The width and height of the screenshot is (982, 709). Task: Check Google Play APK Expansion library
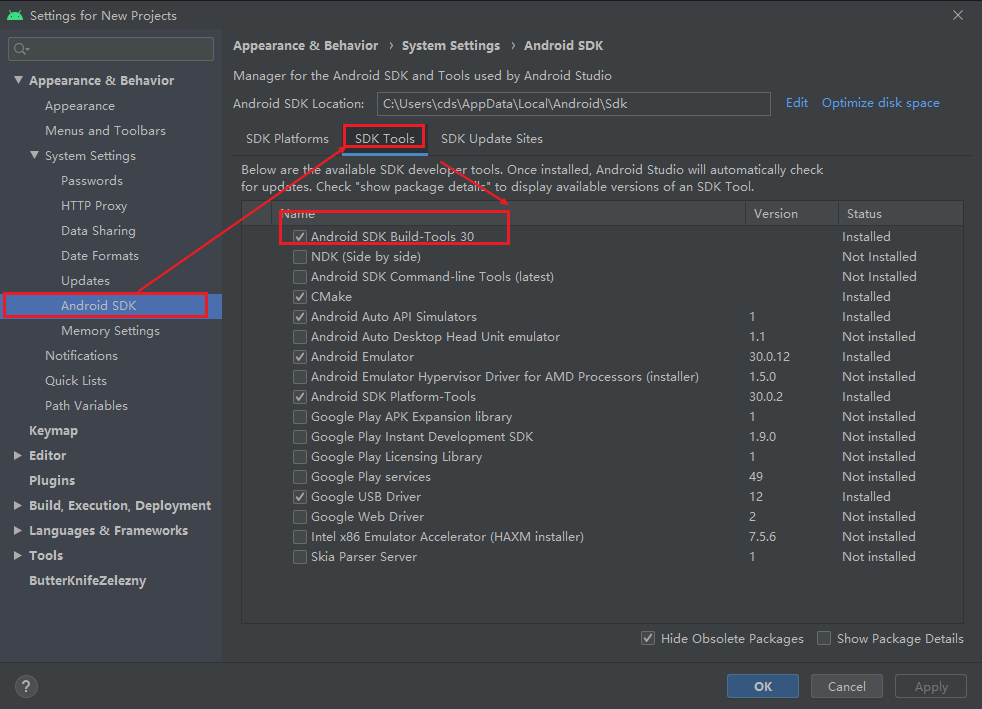pyautogui.click(x=300, y=417)
